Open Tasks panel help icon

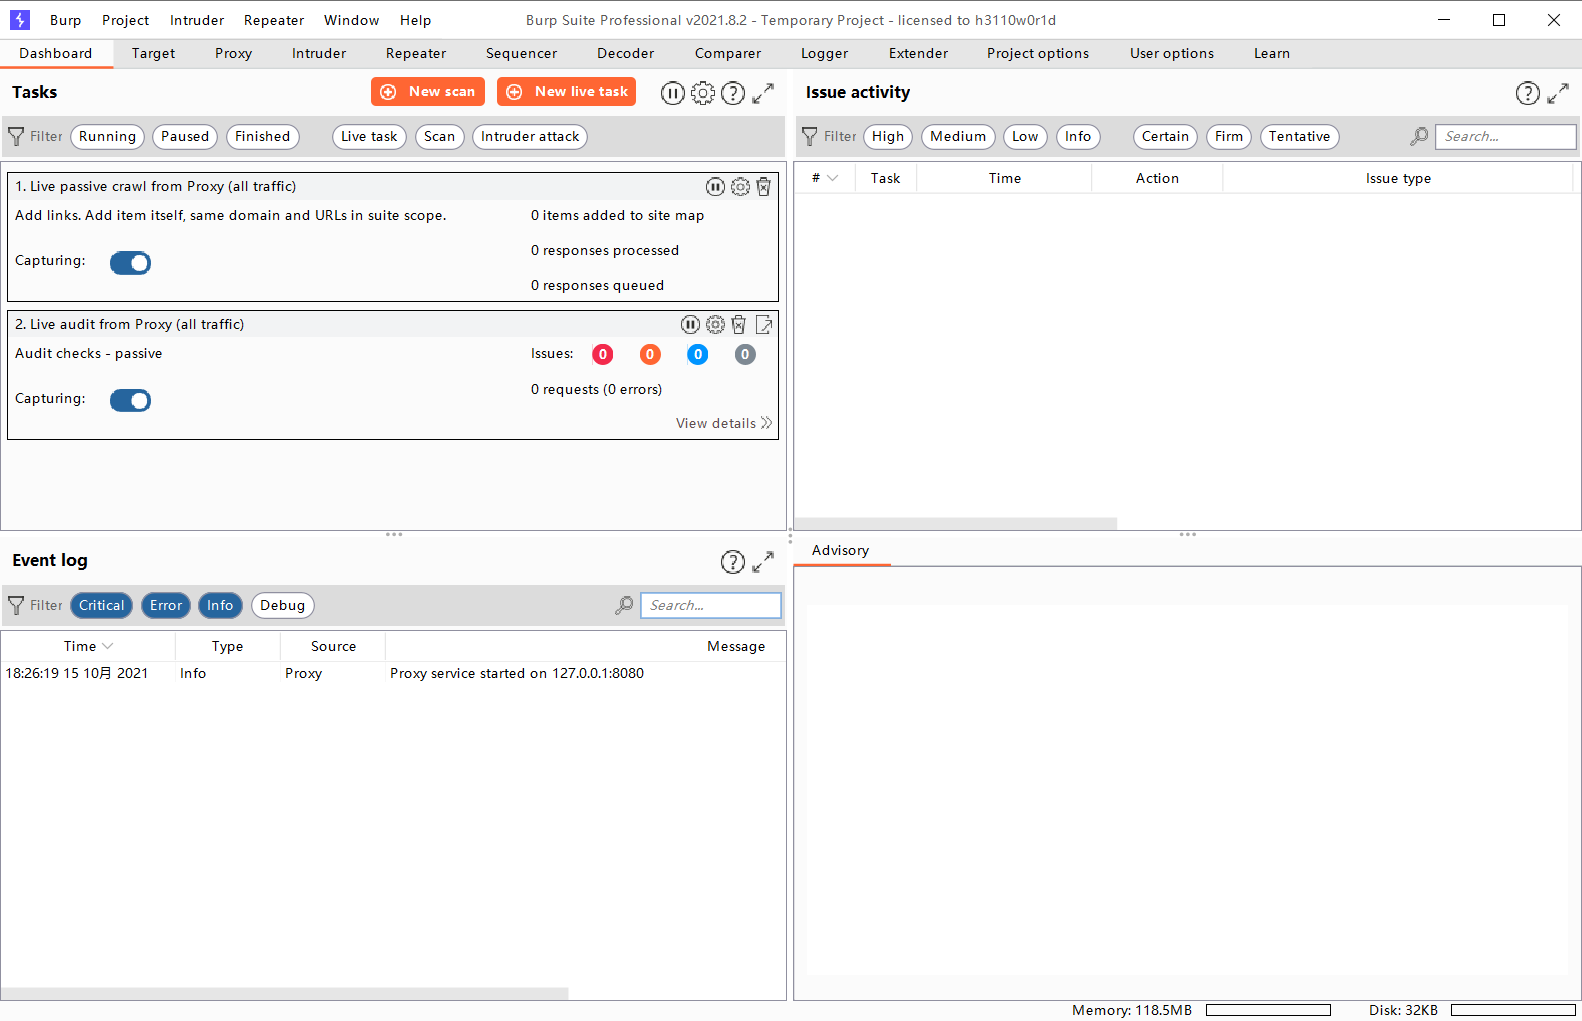click(x=733, y=93)
